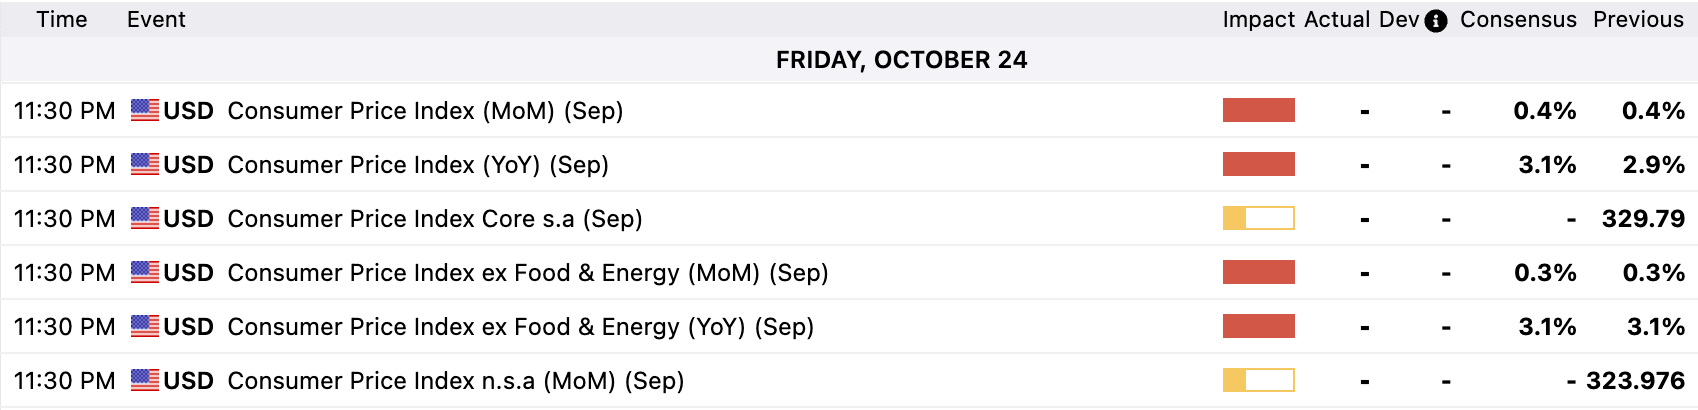Click red high-impact bar for CPI (MoM)
The width and height of the screenshot is (1698, 410).
coord(1258,110)
